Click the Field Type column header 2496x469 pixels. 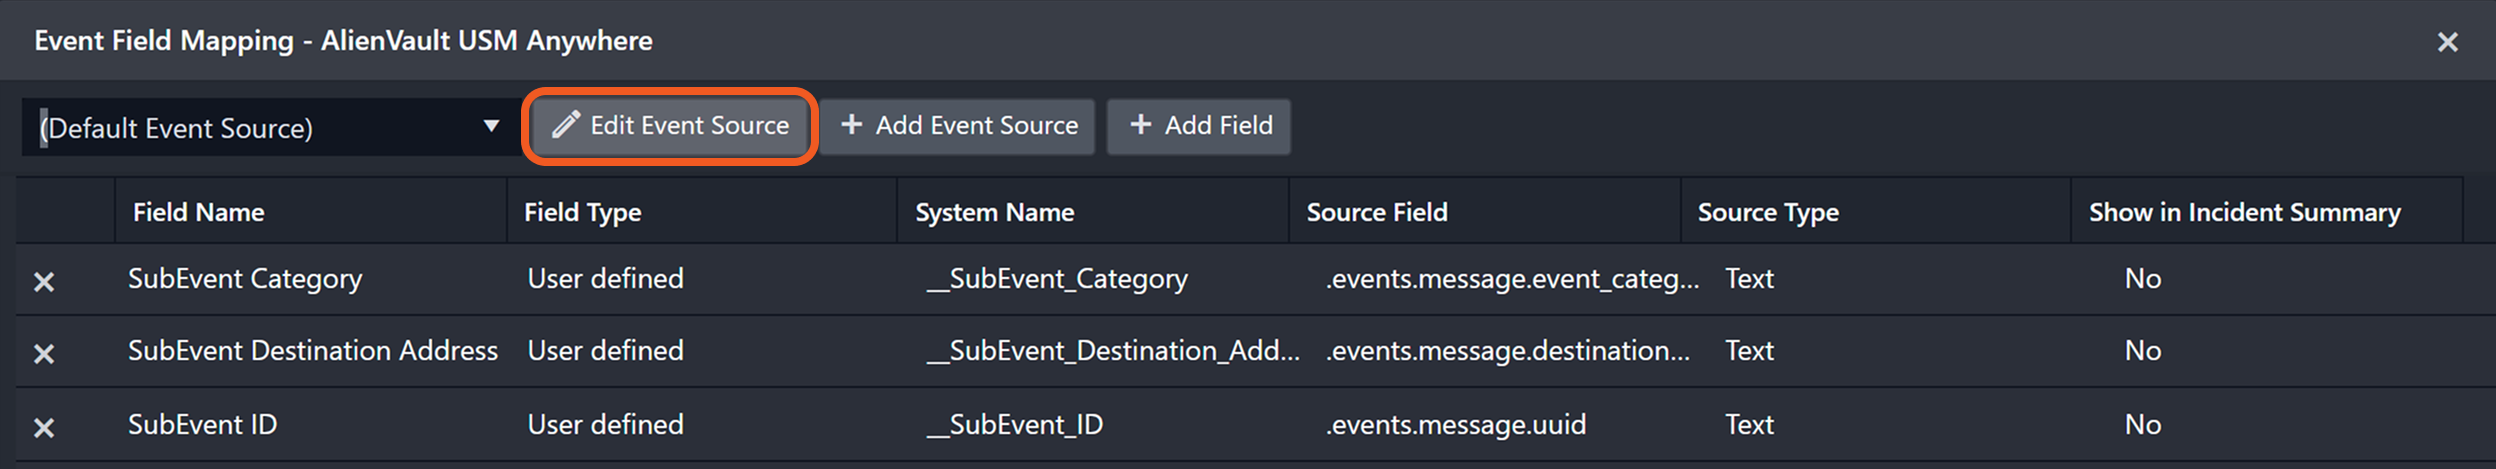coord(583,212)
